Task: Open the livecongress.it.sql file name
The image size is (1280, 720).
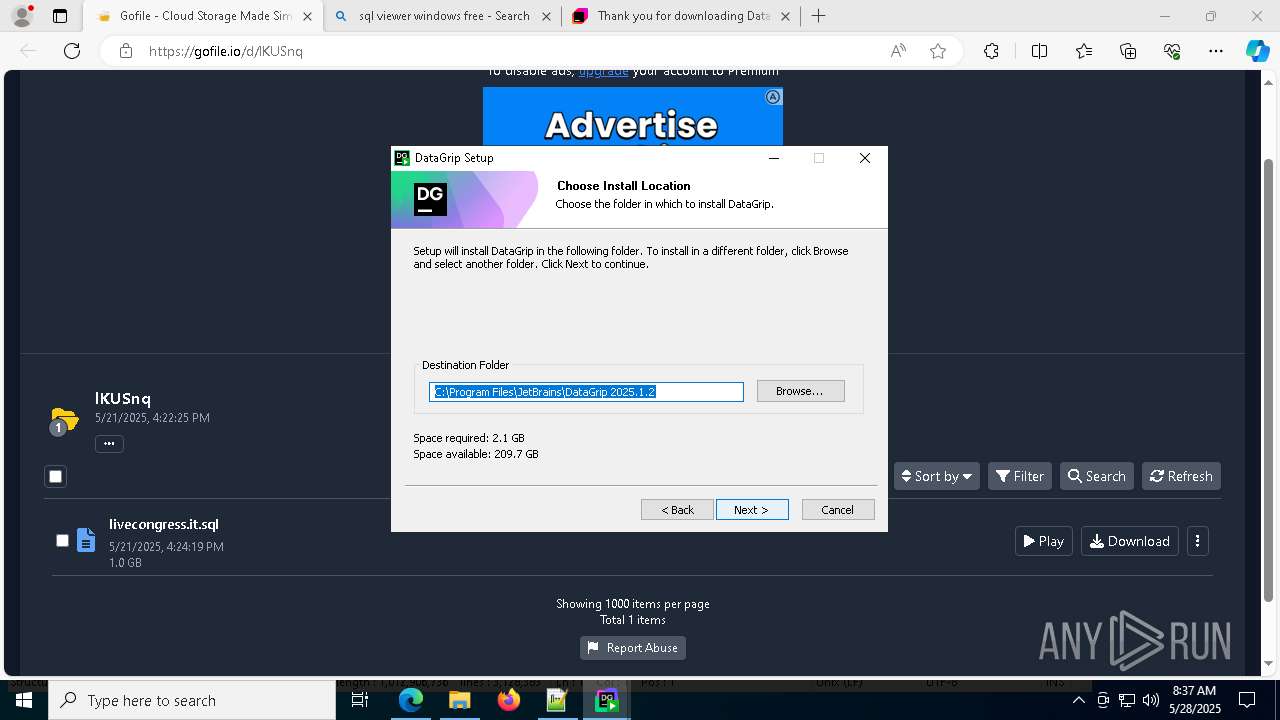Action: tap(164, 524)
